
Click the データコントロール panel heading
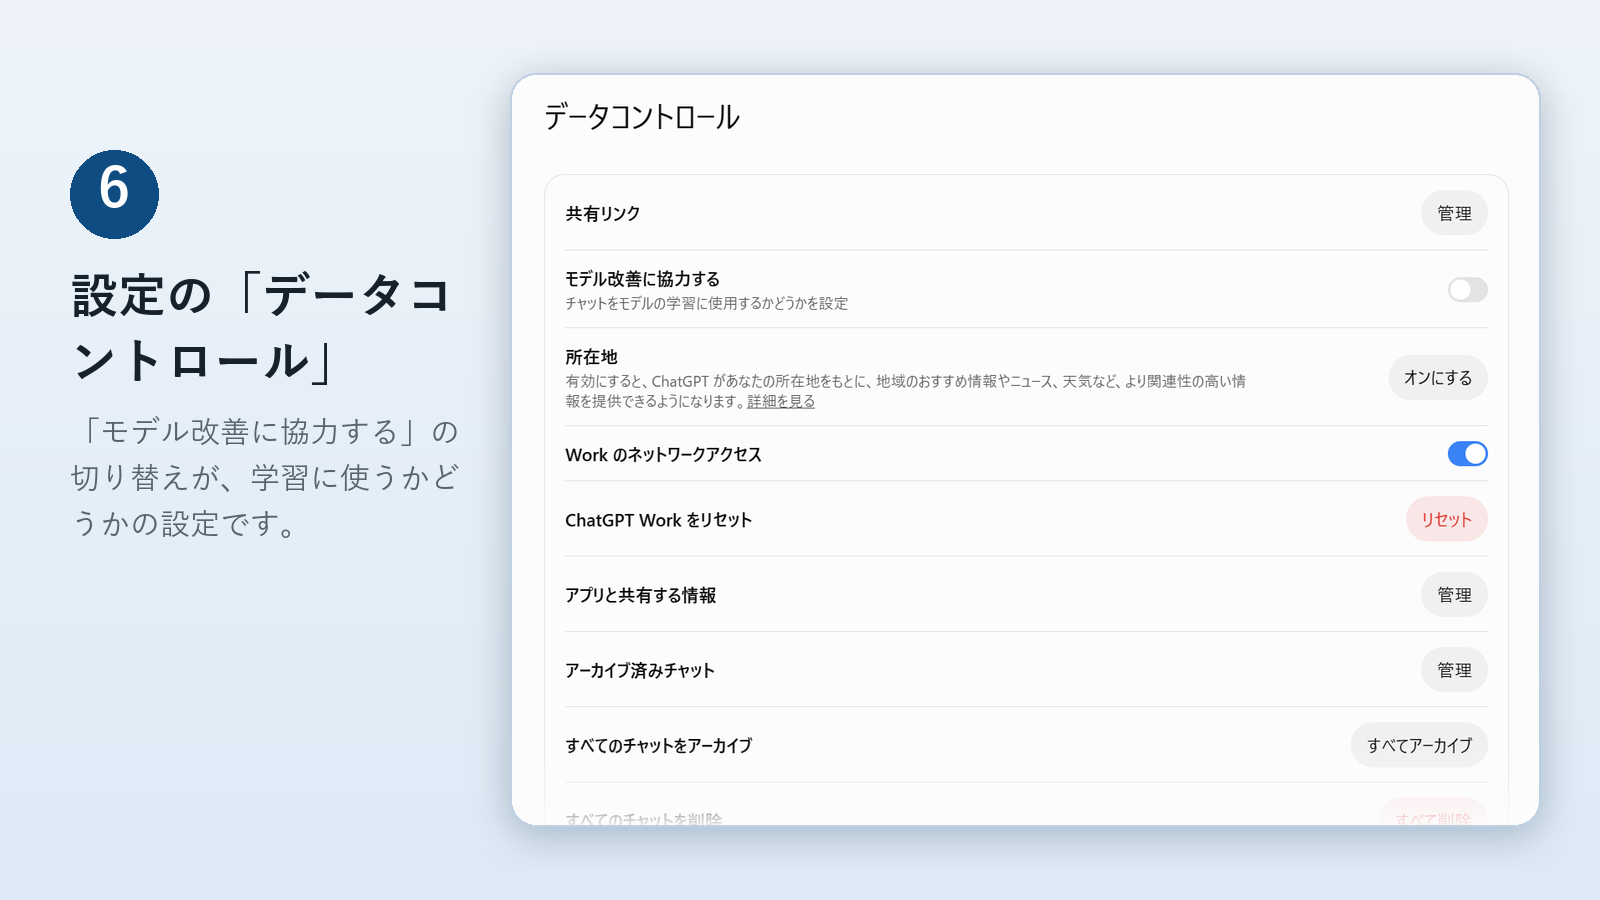pos(642,117)
